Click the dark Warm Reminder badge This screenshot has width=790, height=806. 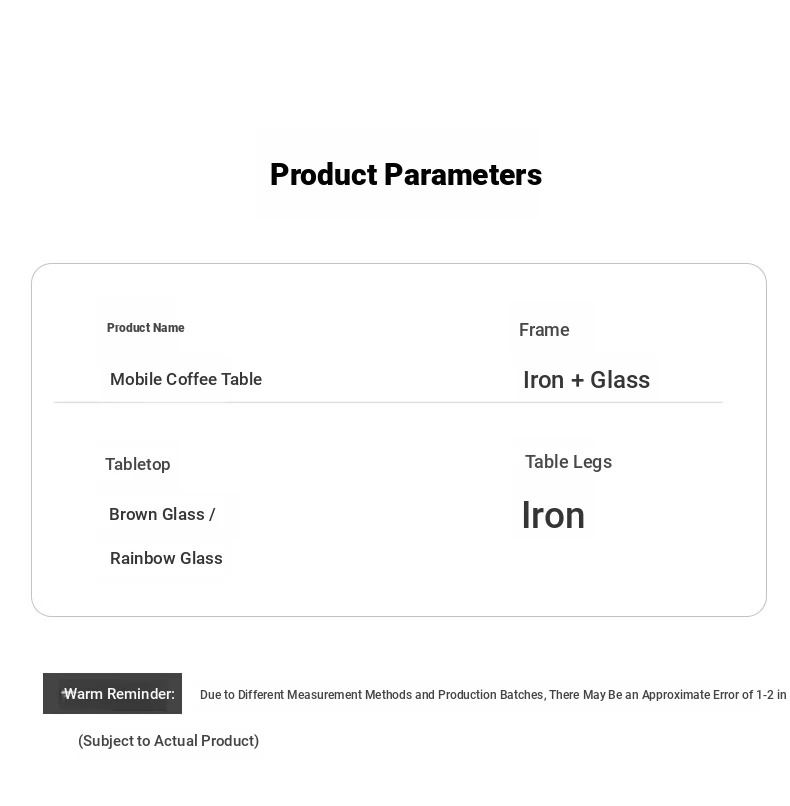tap(113, 694)
